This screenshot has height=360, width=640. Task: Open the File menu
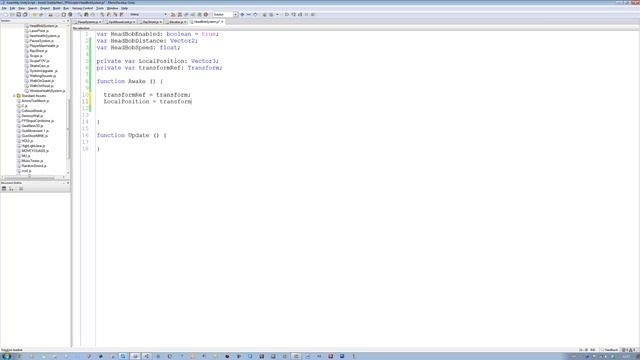tap(4, 8)
